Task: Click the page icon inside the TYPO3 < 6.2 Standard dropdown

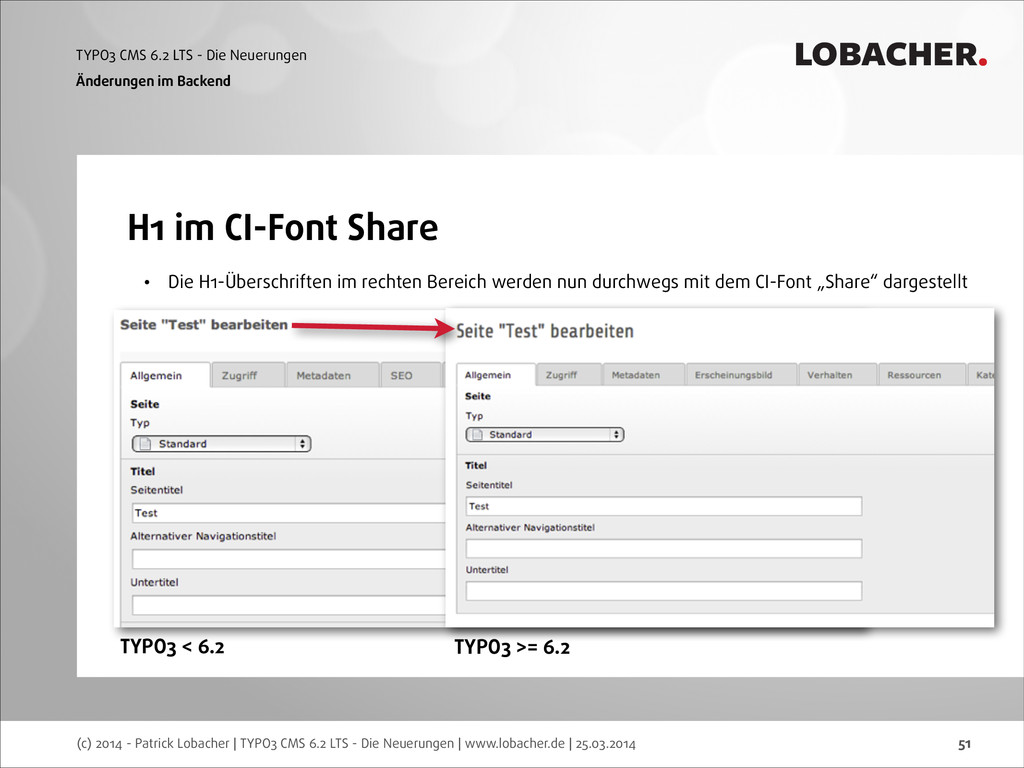Action: tap(145, 444)
